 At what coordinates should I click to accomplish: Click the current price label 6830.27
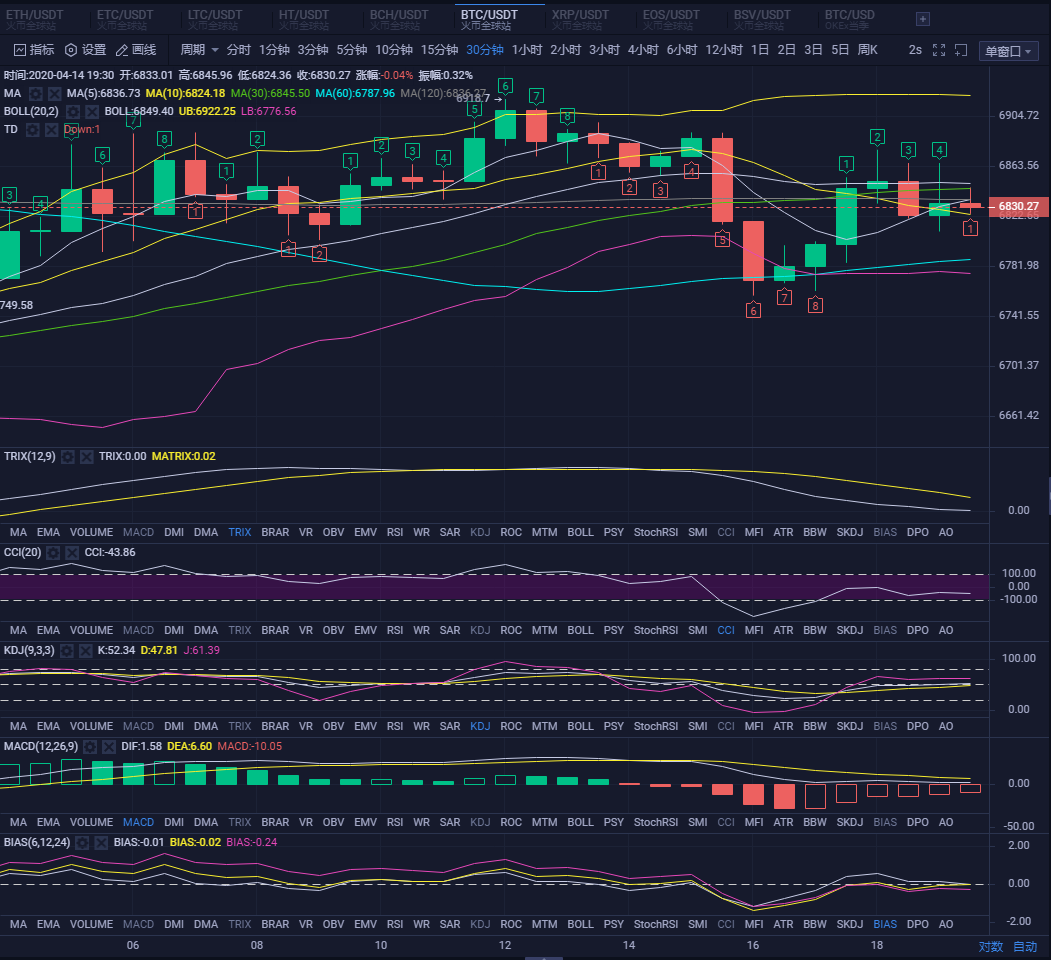coord(1017,206)
